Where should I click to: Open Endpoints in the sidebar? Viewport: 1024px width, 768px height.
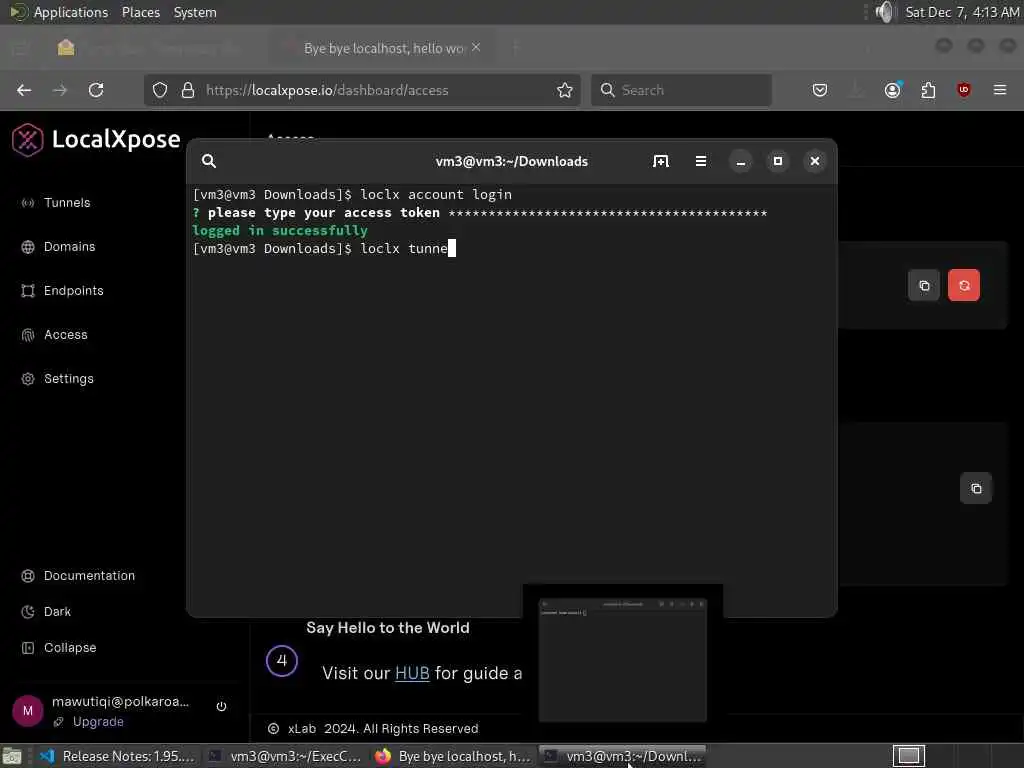pos(62,291)
